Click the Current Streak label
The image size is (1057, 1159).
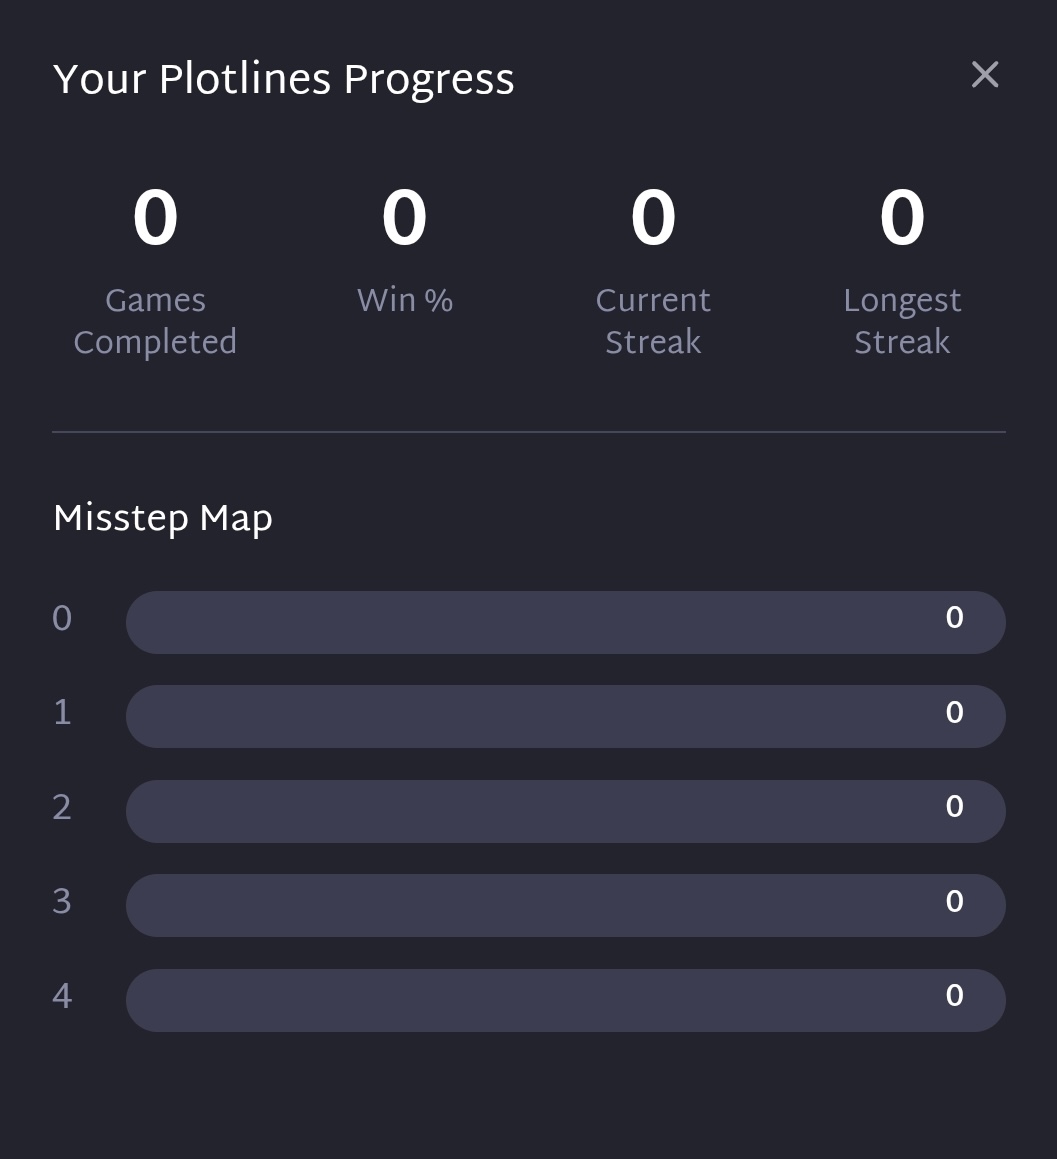pos(653,321)
